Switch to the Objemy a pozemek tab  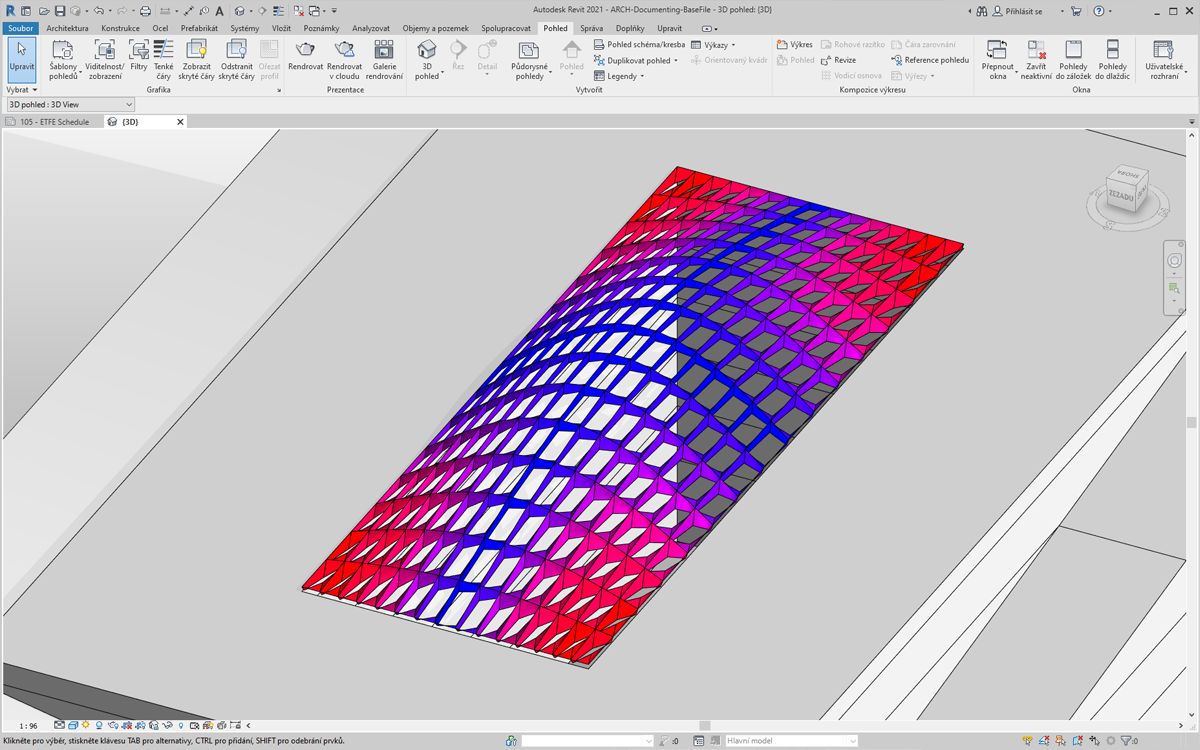pos(435,28)
